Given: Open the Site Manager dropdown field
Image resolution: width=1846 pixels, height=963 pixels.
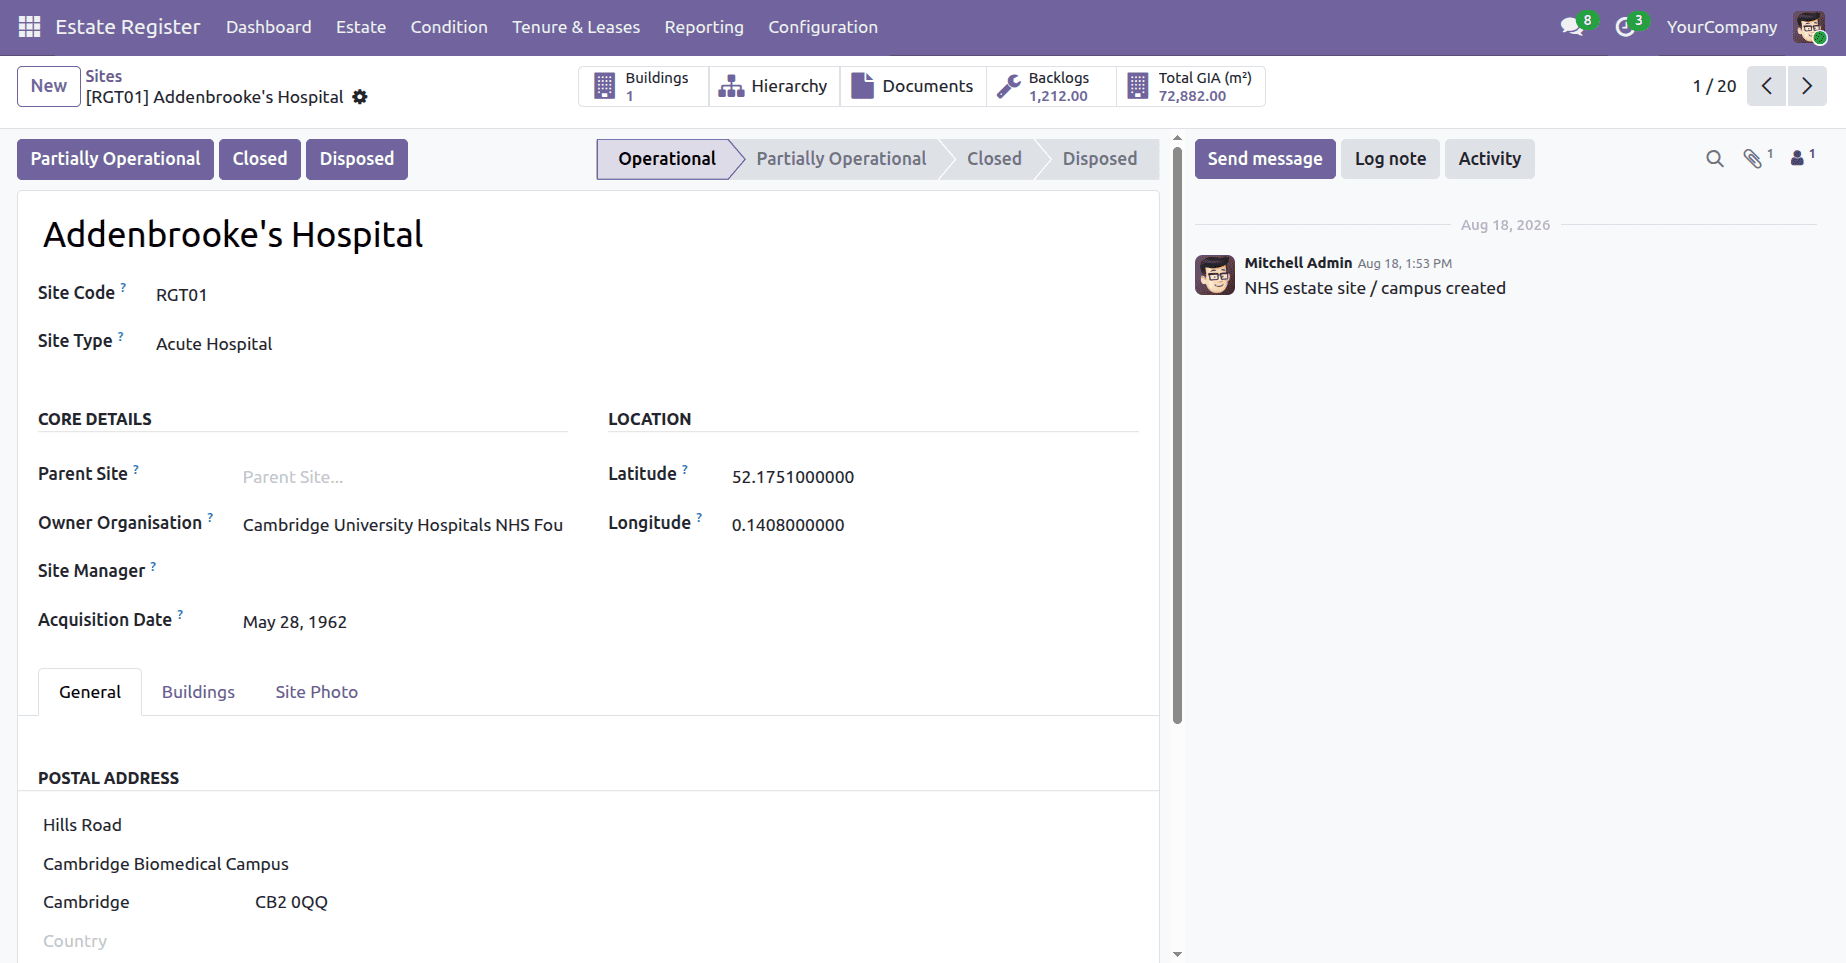Looking at the screenshot, I should (404, 573).
